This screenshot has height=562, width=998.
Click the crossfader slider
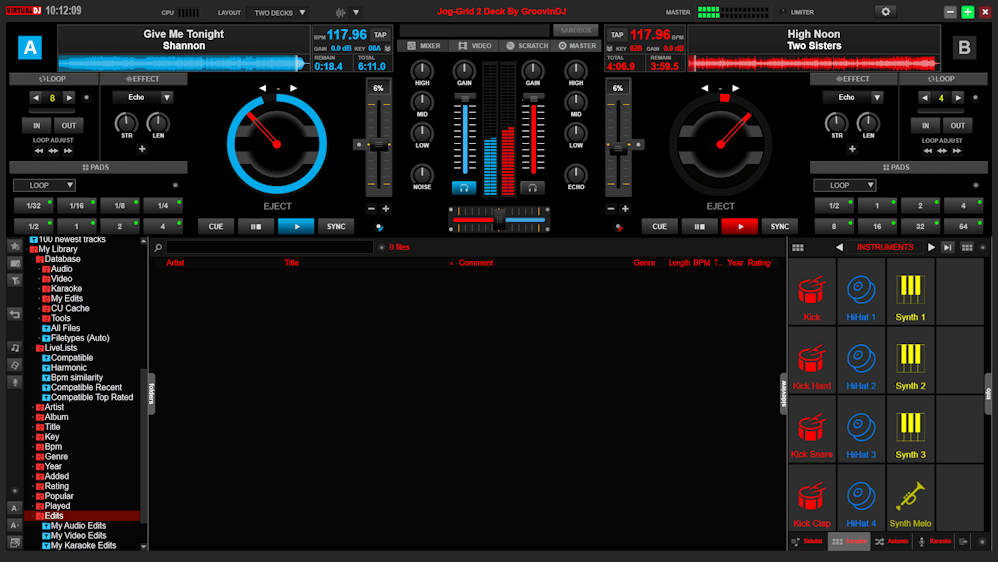[499, 218]
